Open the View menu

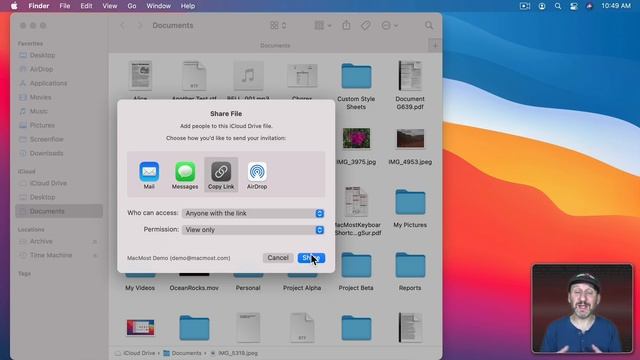coord(109,6)
